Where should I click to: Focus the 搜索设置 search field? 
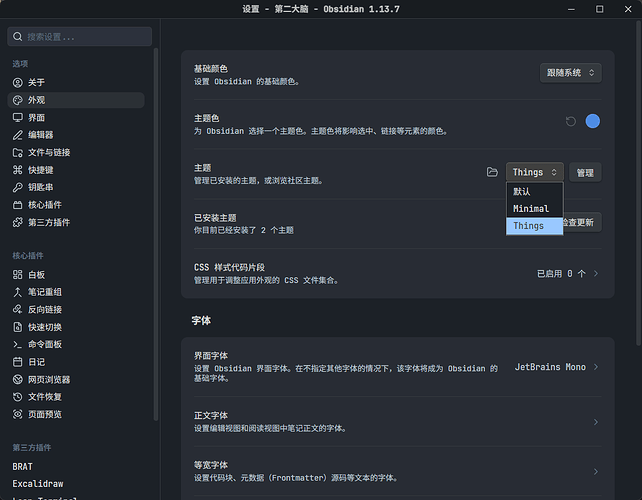[x=80, y=37]
